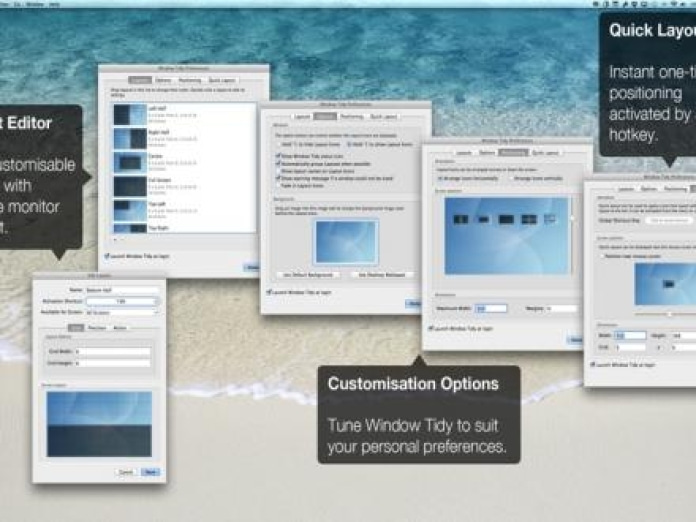Image resolution: width=696 pixels, height=522 pixels.
Task: Open Layouts tab in the Quick Layout window
Action: pyautogui.click(x=626, y=189)
